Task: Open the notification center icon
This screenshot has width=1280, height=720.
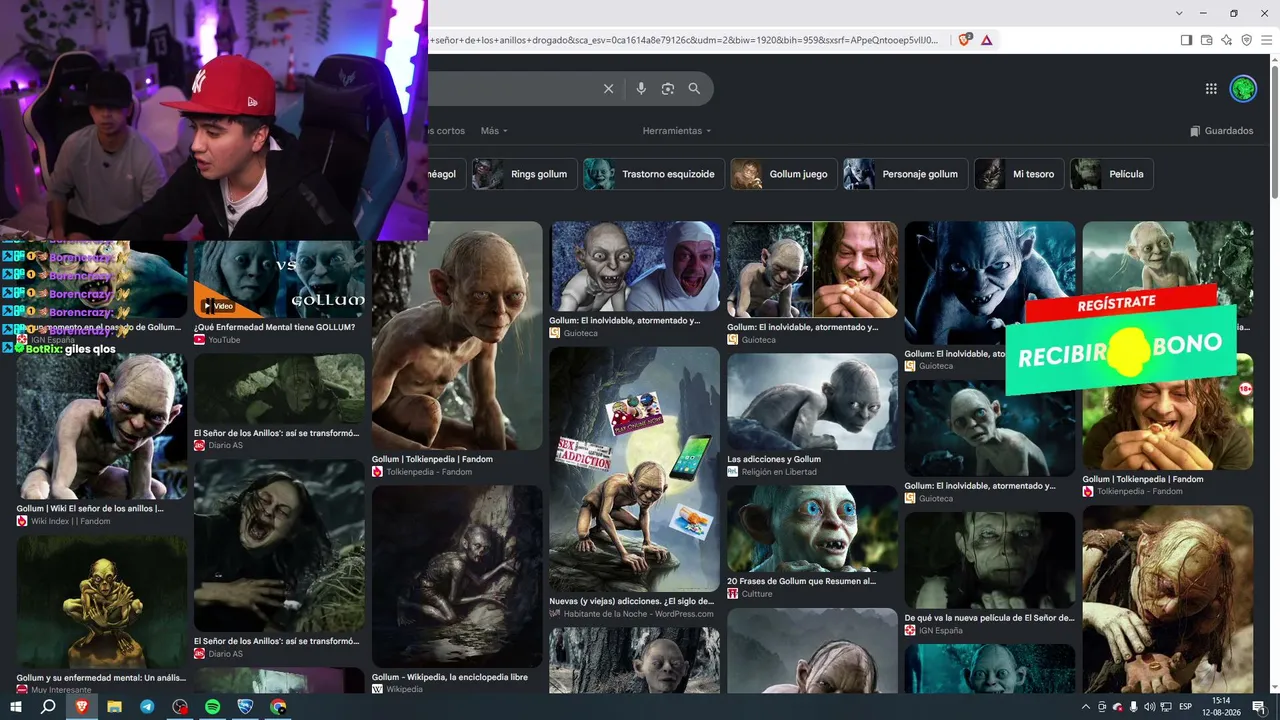Action: pos(1259,707)
